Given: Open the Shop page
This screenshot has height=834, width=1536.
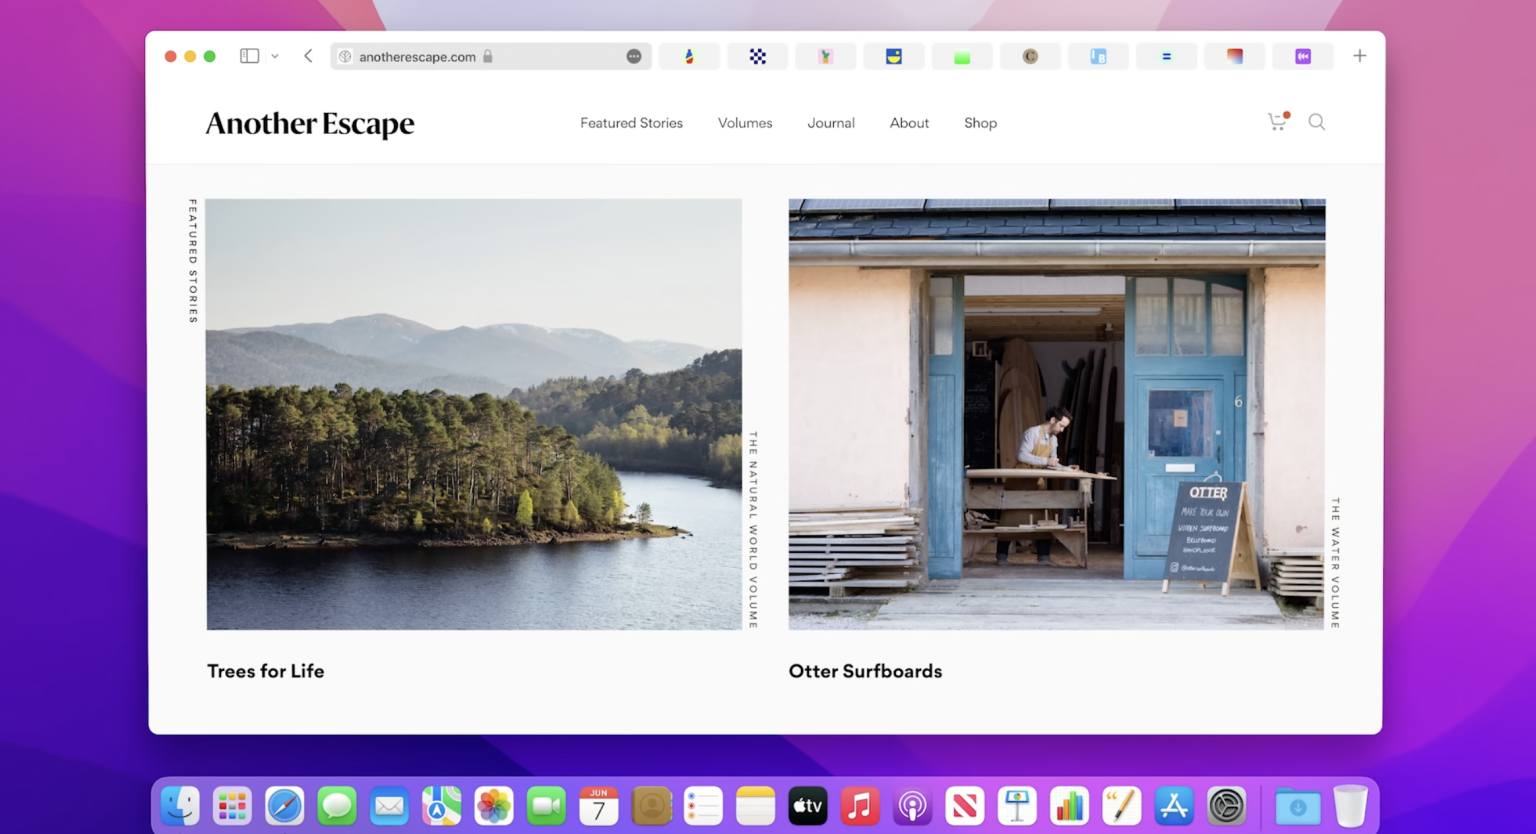Looking at the screenshot, I should click(980, 122).
